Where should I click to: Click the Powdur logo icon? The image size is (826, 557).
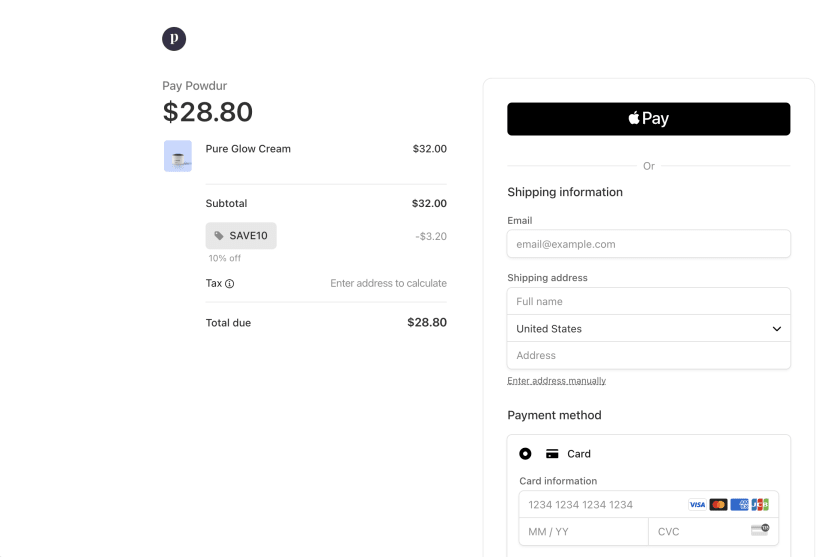pos(174,39)
